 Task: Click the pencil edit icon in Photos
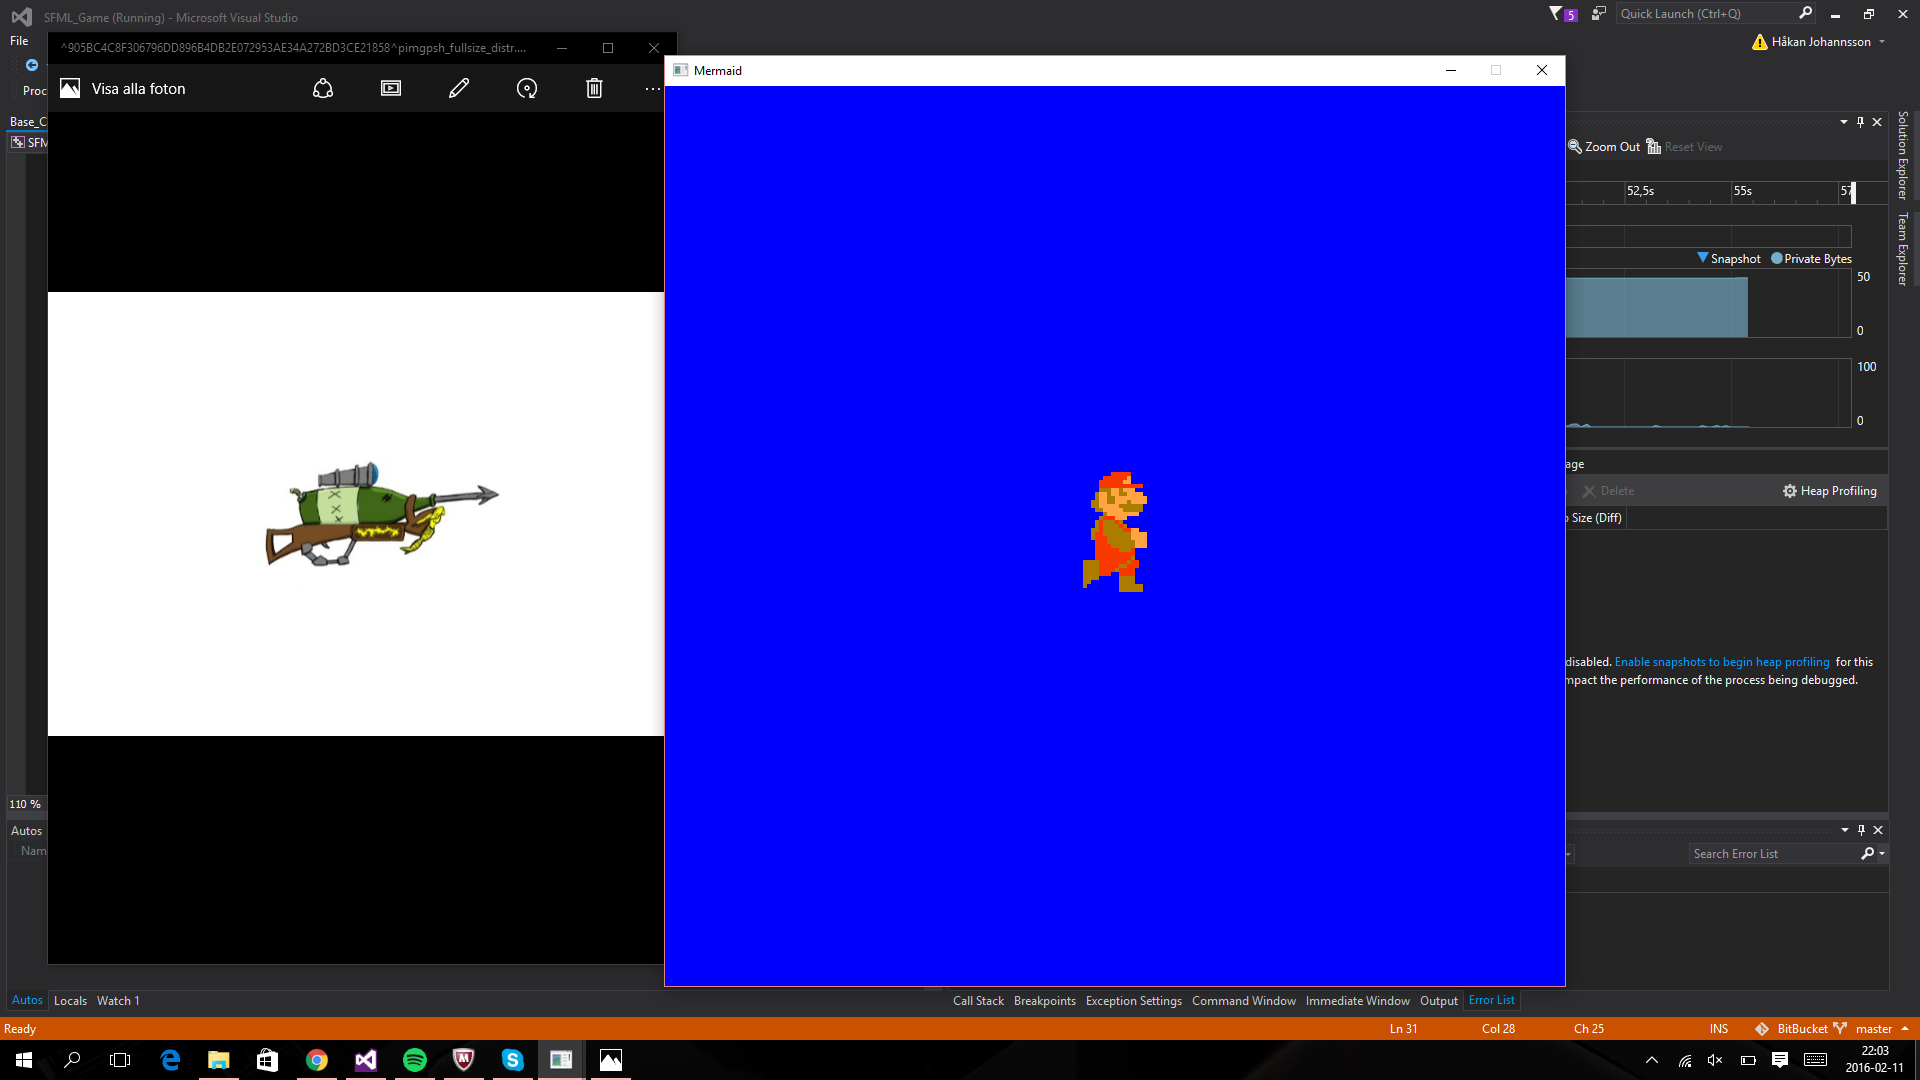[459, 89]
